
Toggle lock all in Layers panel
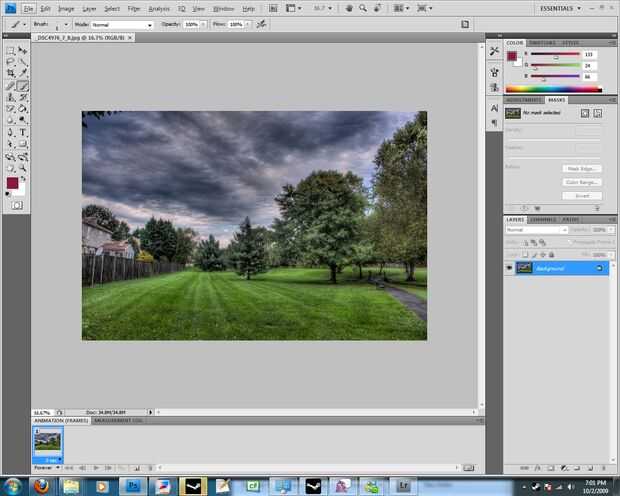tap(552, 255)
